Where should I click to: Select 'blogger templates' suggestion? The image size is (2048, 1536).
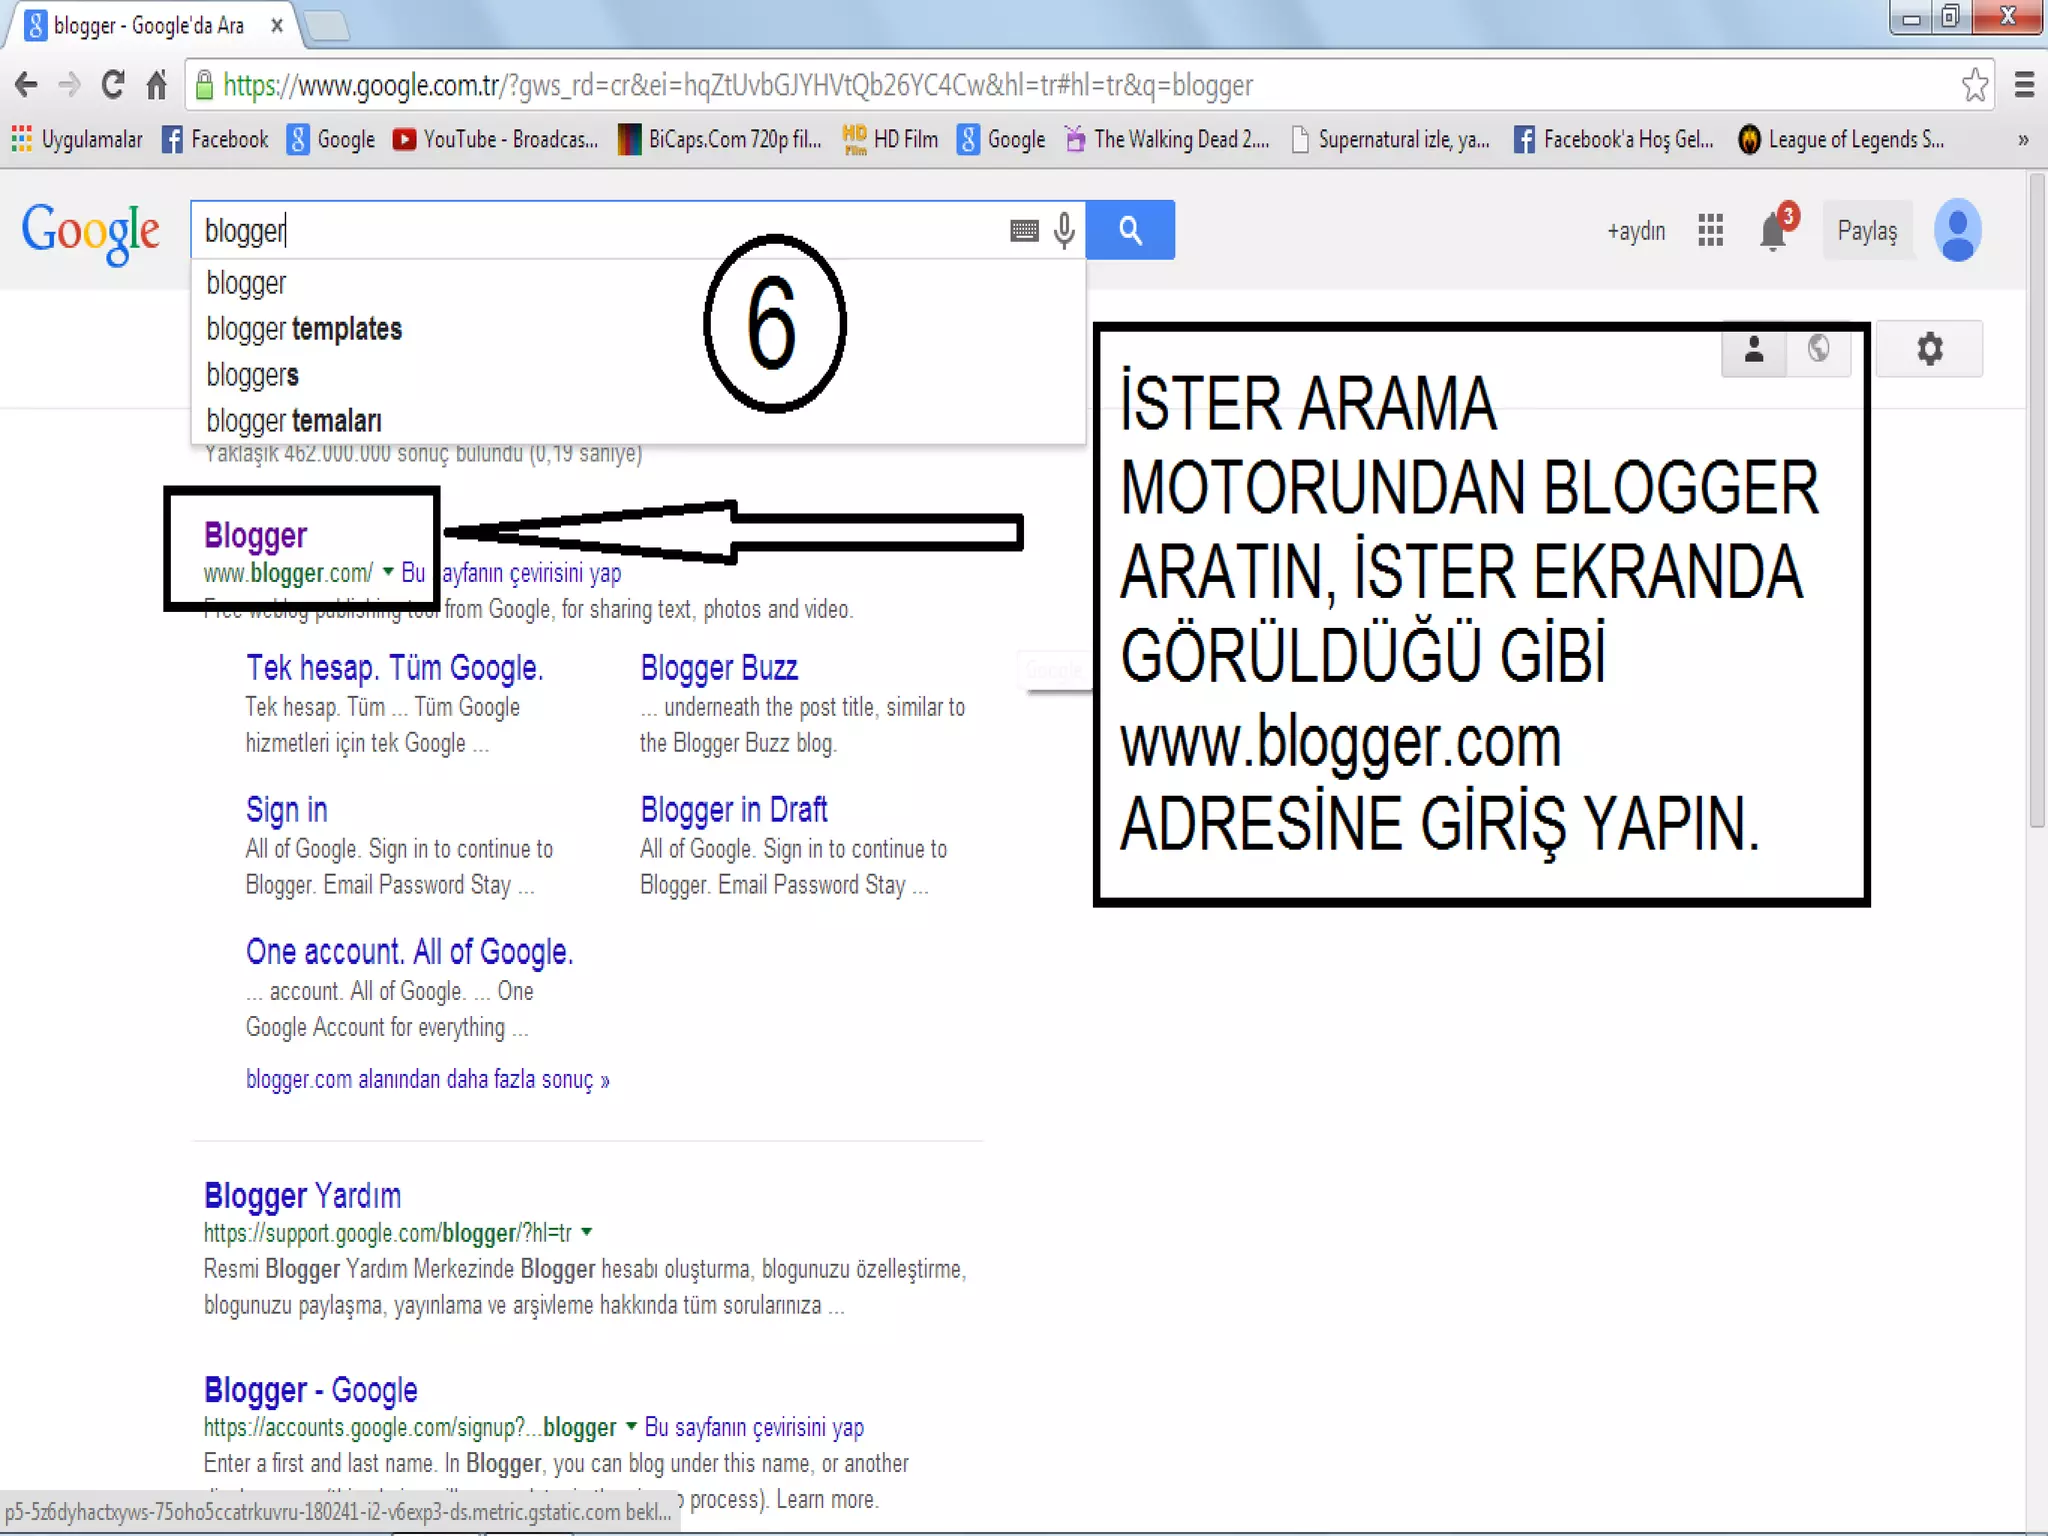pos(638,329)
